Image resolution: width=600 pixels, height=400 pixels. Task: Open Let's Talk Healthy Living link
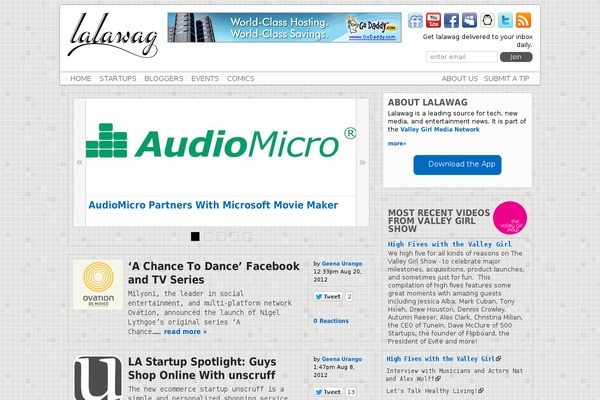[x=432, y=391]
